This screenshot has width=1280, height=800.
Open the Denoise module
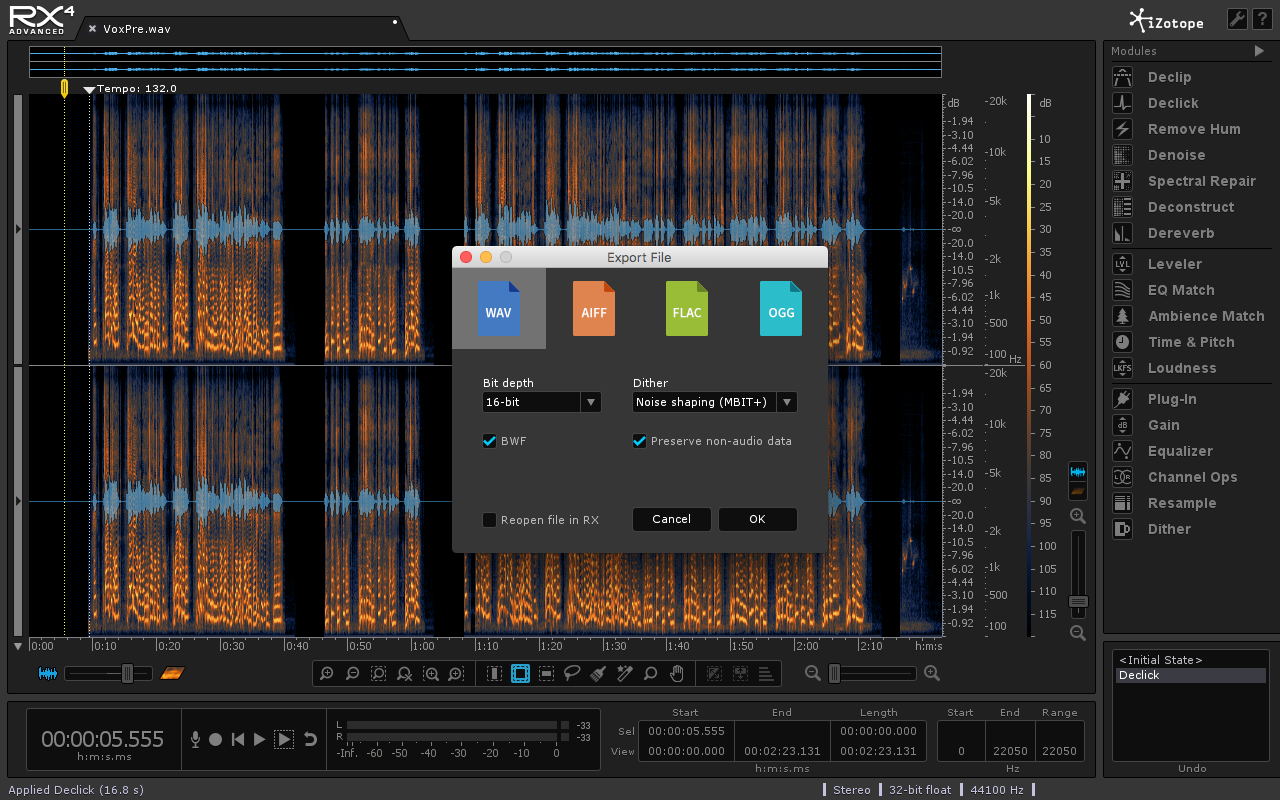(x=1176, y=155)
